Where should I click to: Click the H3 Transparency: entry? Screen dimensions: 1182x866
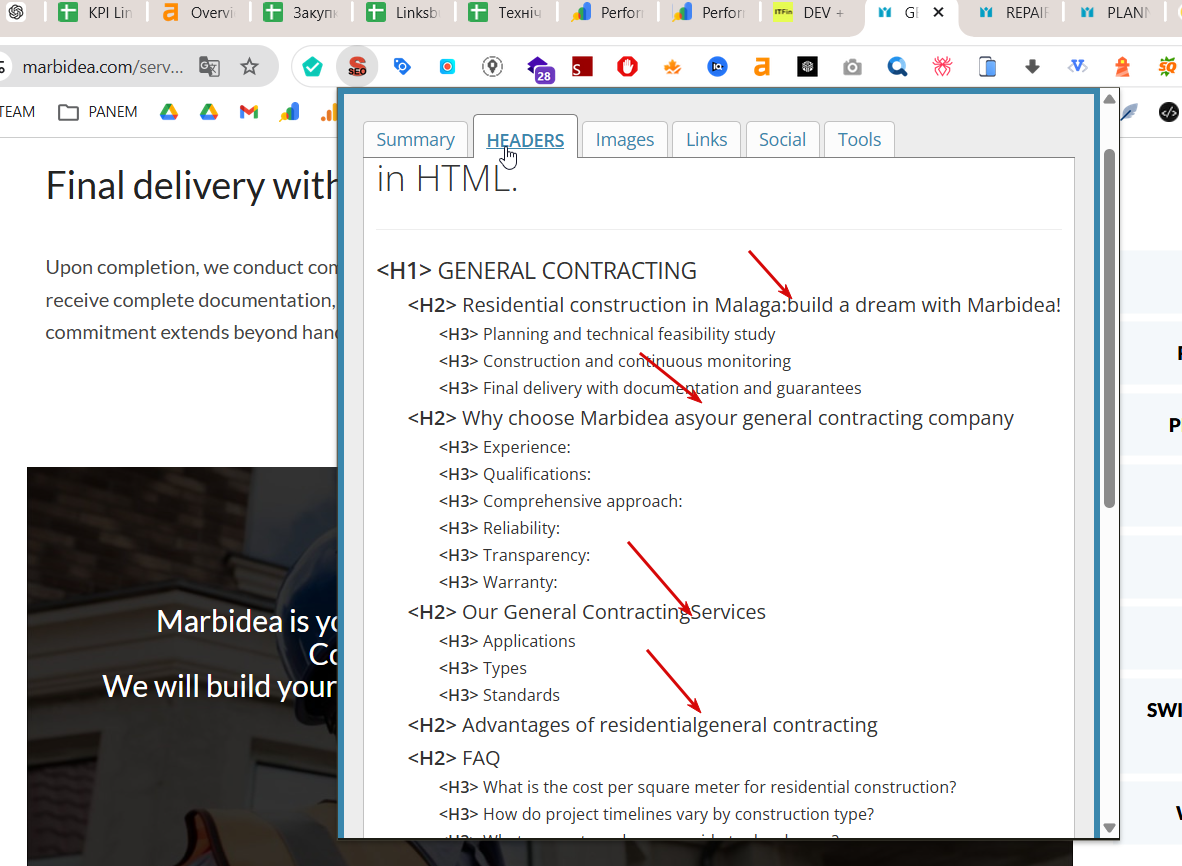(x=514, y=556)
